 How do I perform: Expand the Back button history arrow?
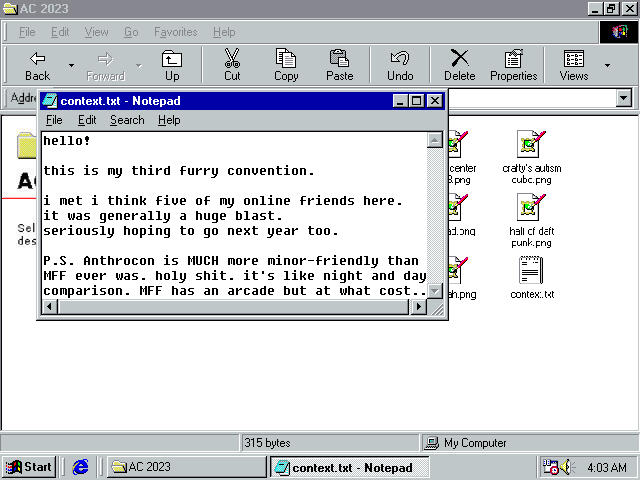pyautogui.click(x=71, y=66)
